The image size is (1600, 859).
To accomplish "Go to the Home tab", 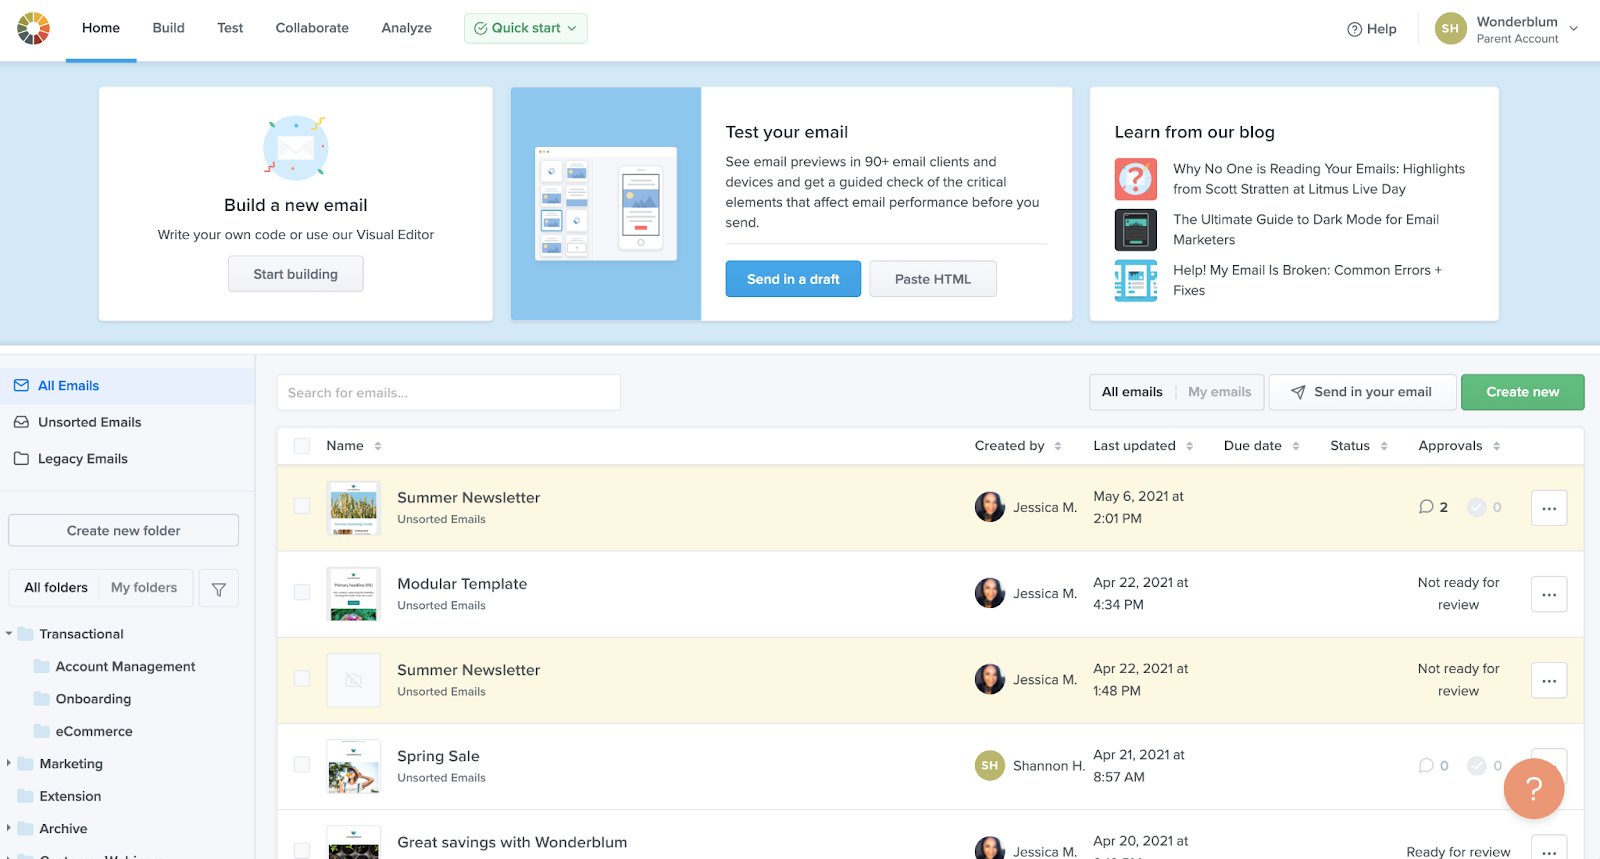I will pos(101,28).
